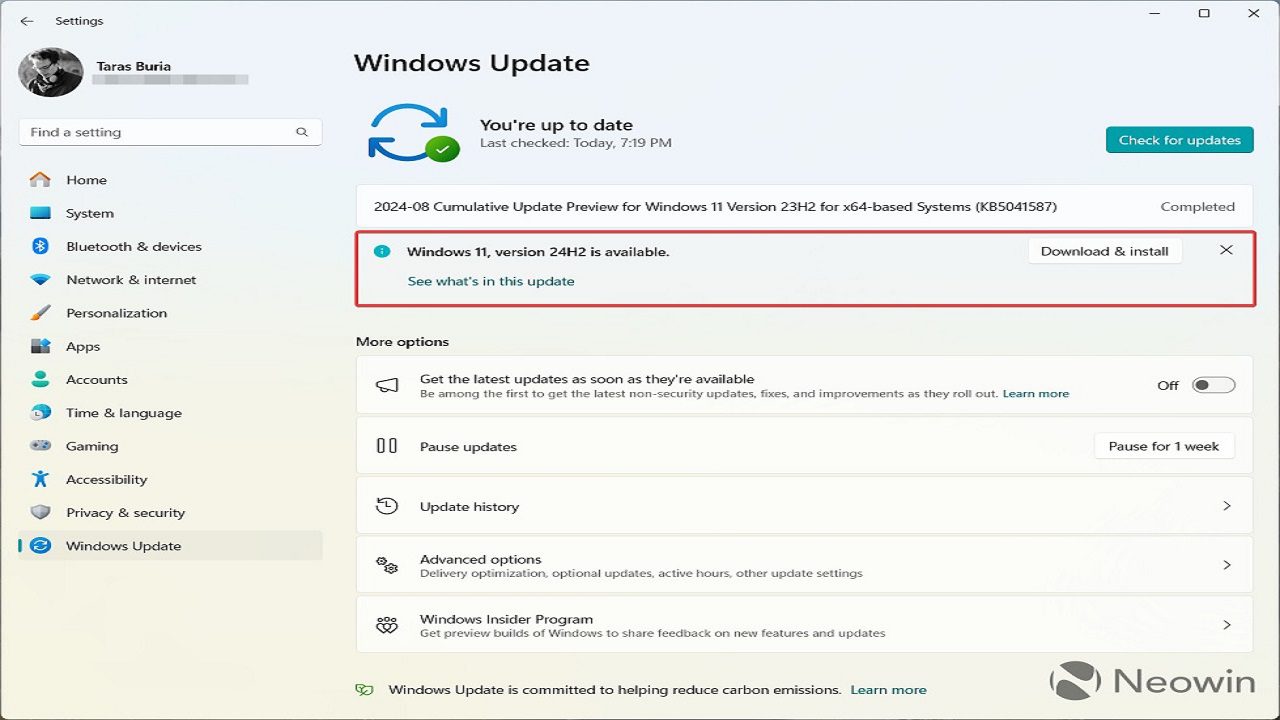Select Gaming in the sidebar
The width and height of the screenshot is (1280, 720).
coord(170,446)
